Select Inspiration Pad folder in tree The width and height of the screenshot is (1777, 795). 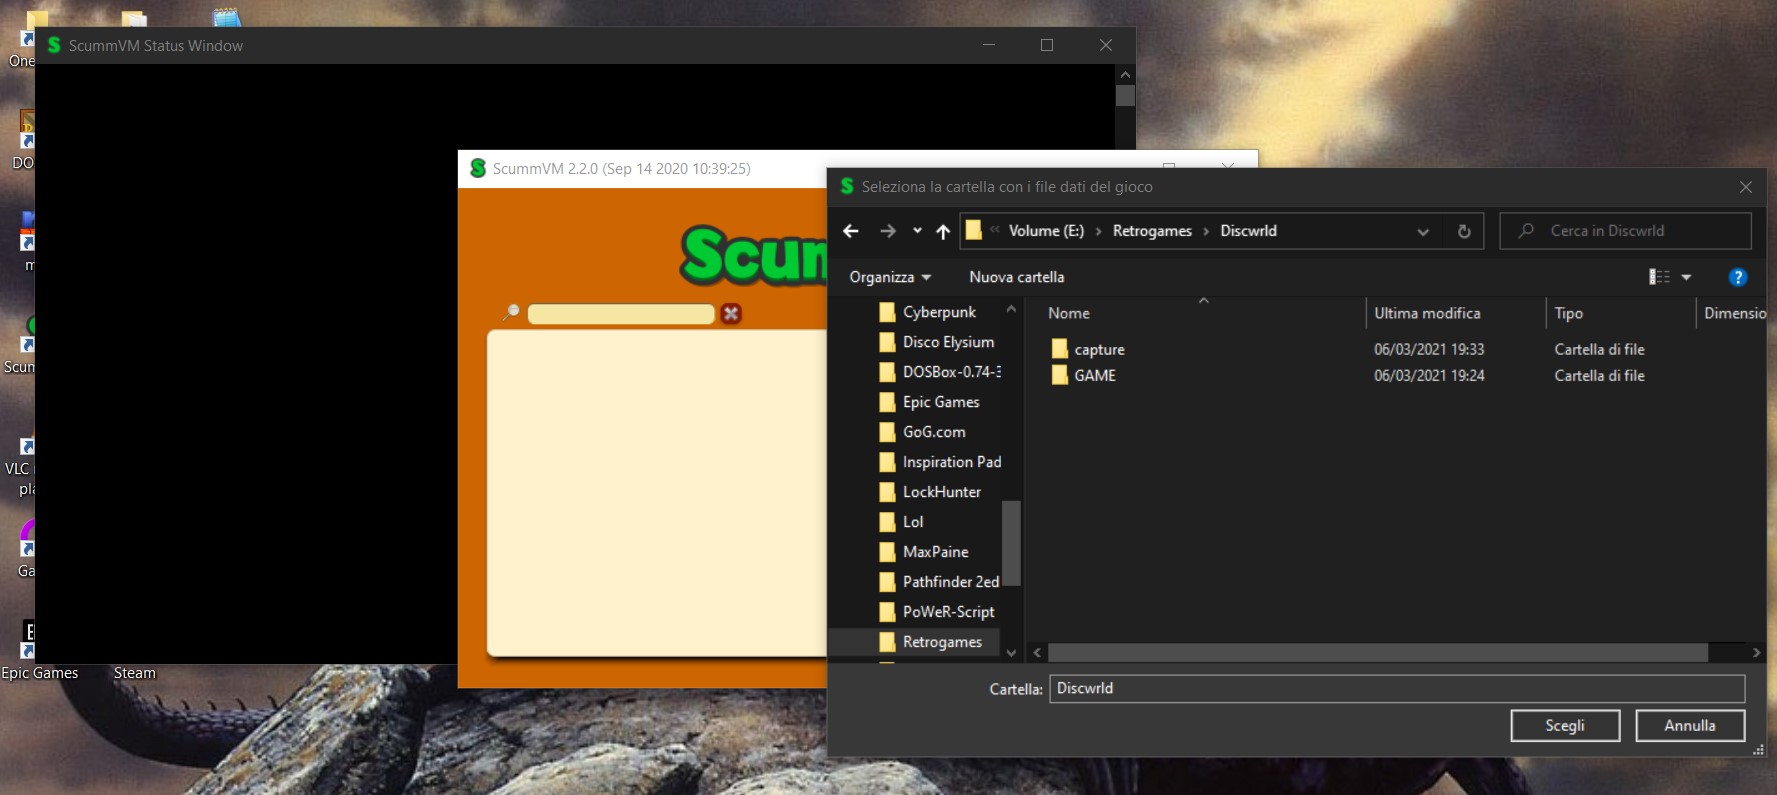940,462
